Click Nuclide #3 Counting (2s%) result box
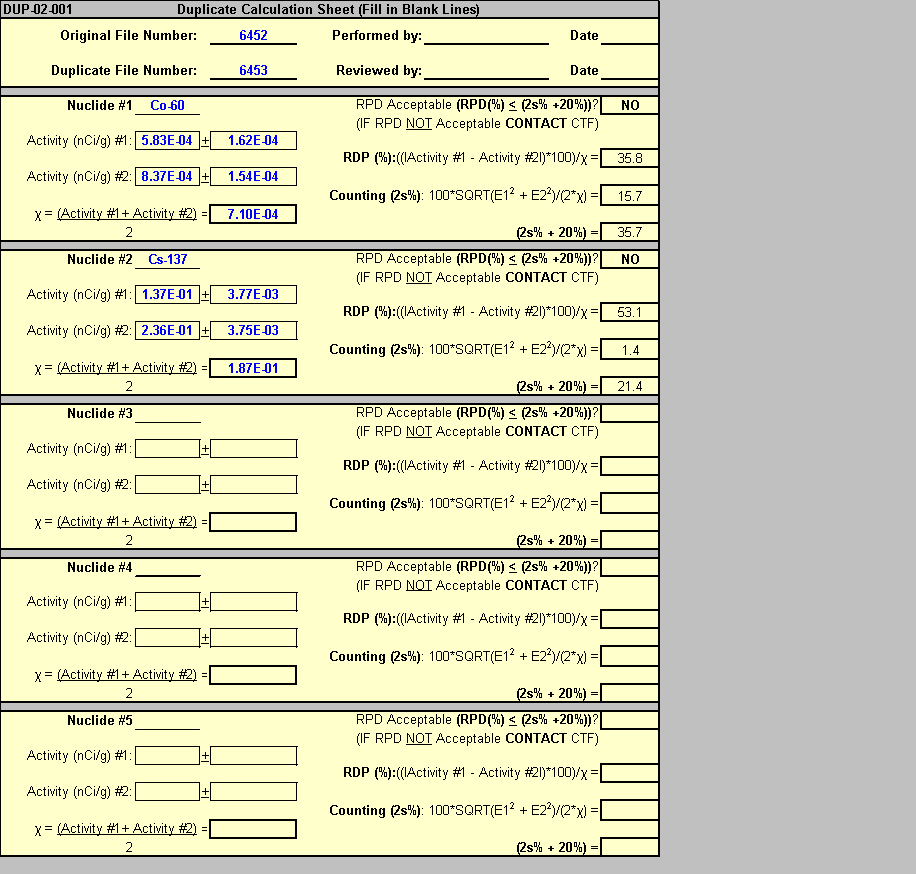This screenshot has height=874, width=916. tap(630, 503)
